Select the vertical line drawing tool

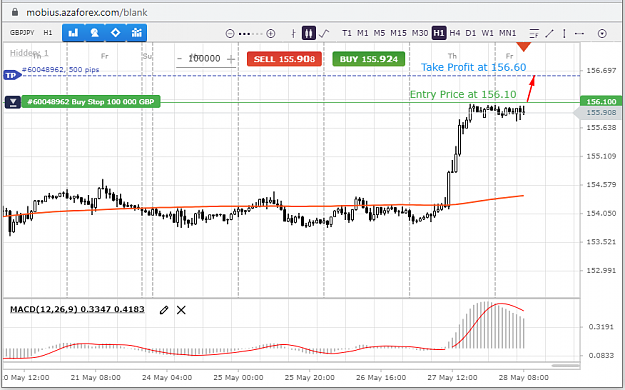tap(564, 33)
